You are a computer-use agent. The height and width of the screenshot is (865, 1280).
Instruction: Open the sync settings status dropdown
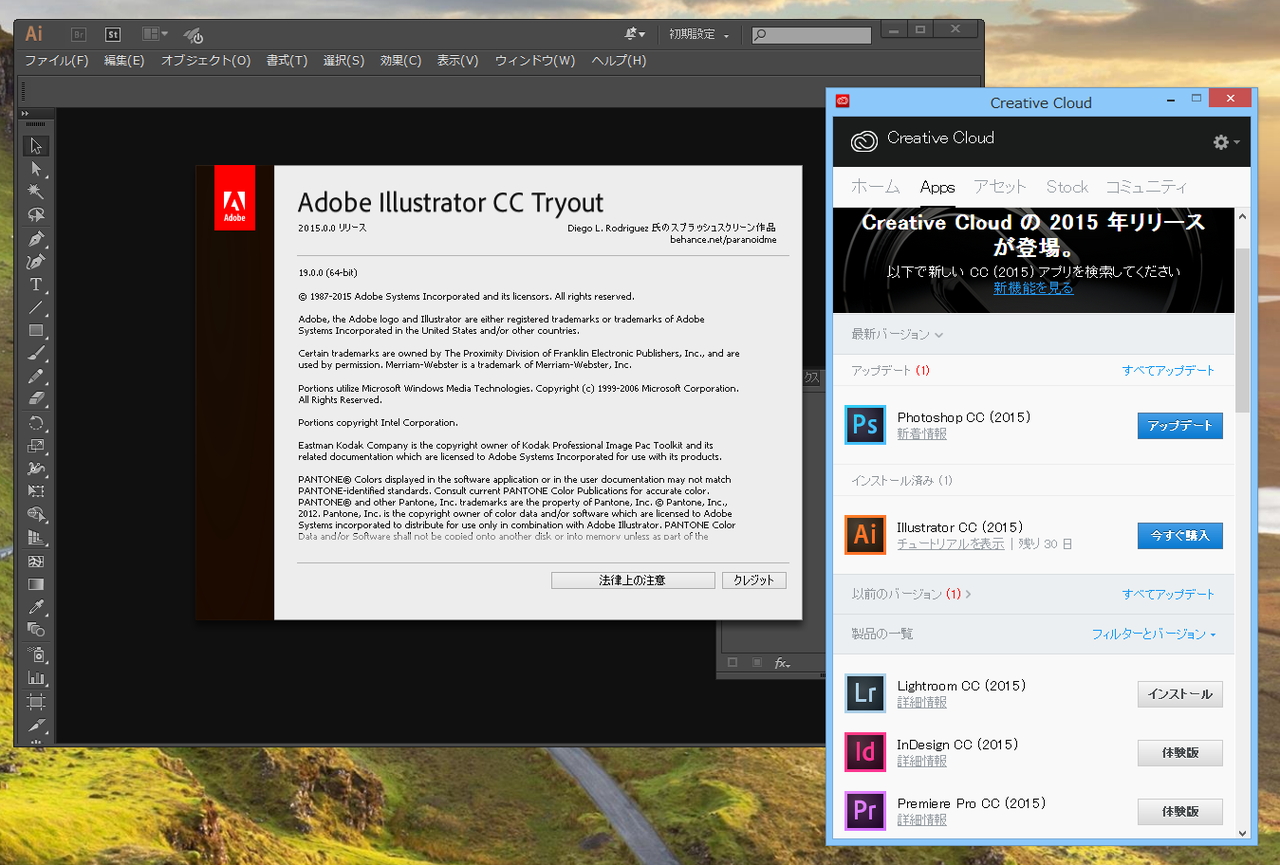(x=635, y=34)
